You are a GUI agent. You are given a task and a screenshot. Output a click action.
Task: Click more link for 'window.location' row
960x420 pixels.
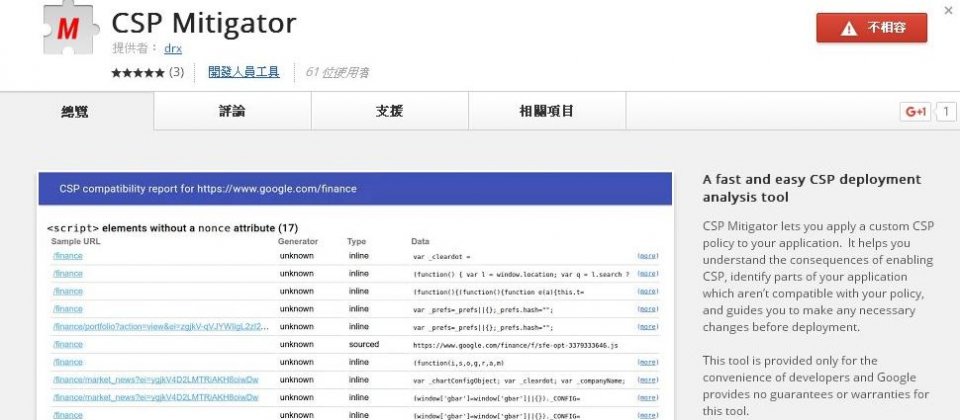[647, 274]
